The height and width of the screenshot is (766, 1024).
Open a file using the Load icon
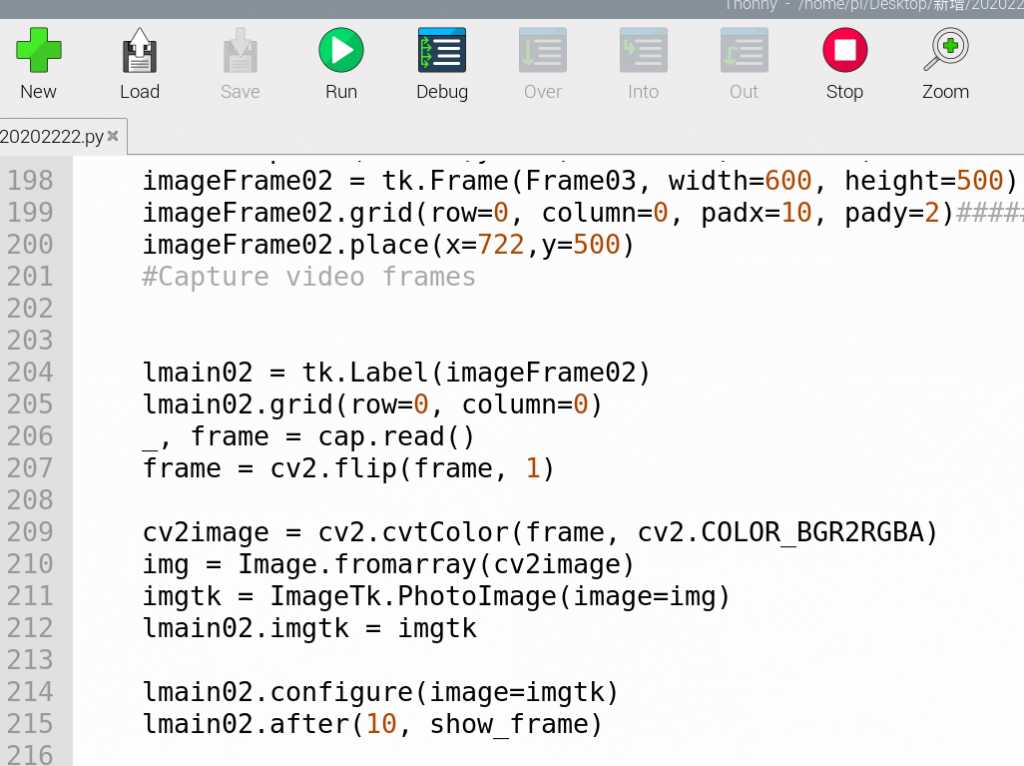139,50
